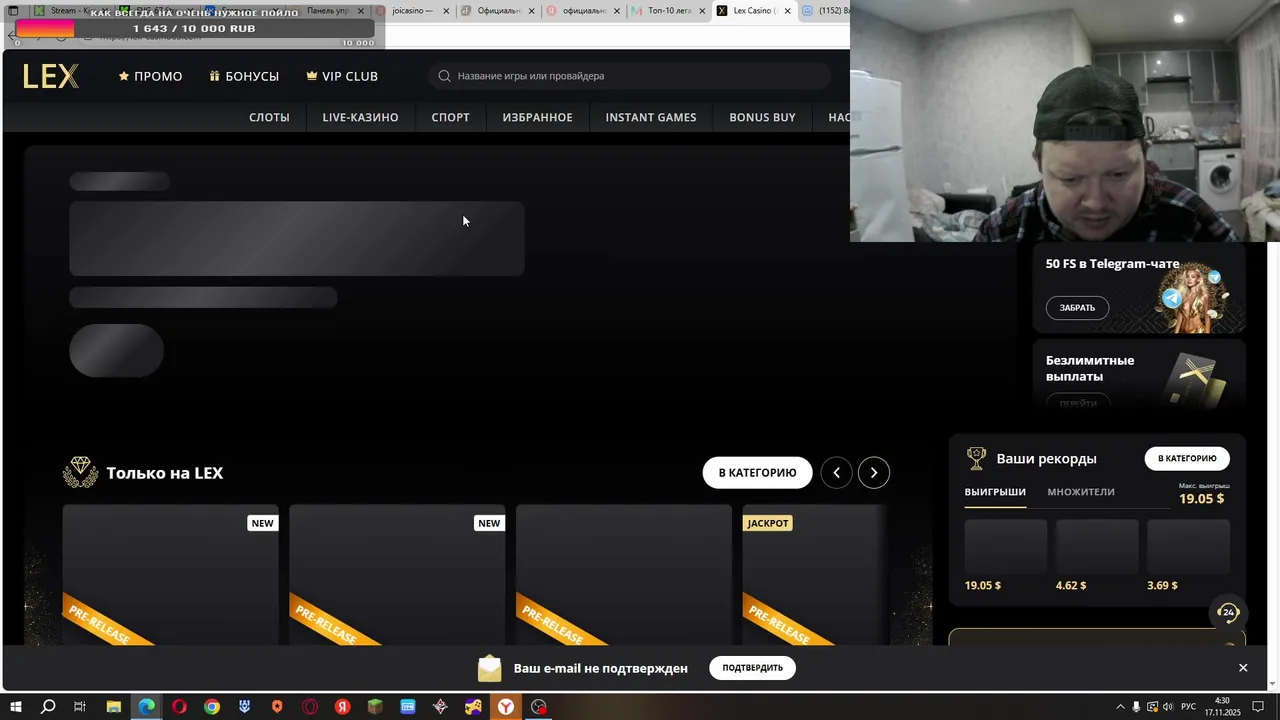This screenshot has height=720, width=1280.
Task: Select the МНОЖИТЕЛИ records tab
Action: pos(1081,492)
